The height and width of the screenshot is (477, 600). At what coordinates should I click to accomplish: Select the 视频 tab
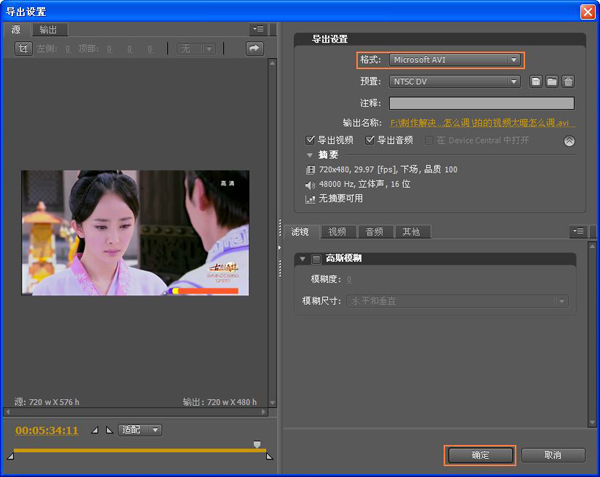click(x=337, y=232)
